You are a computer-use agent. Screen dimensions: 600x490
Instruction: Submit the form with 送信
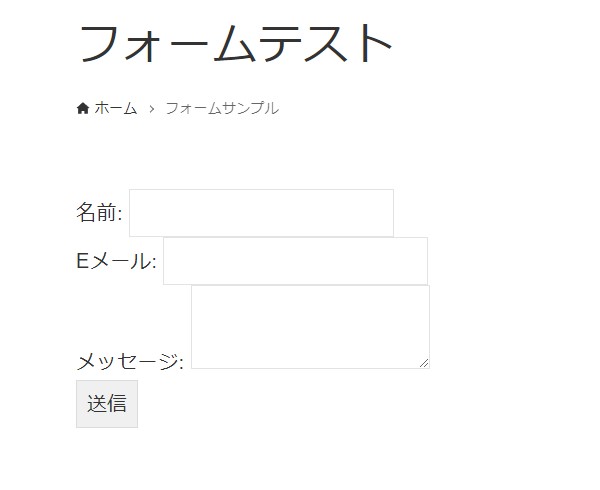click(x=106, y=404)
